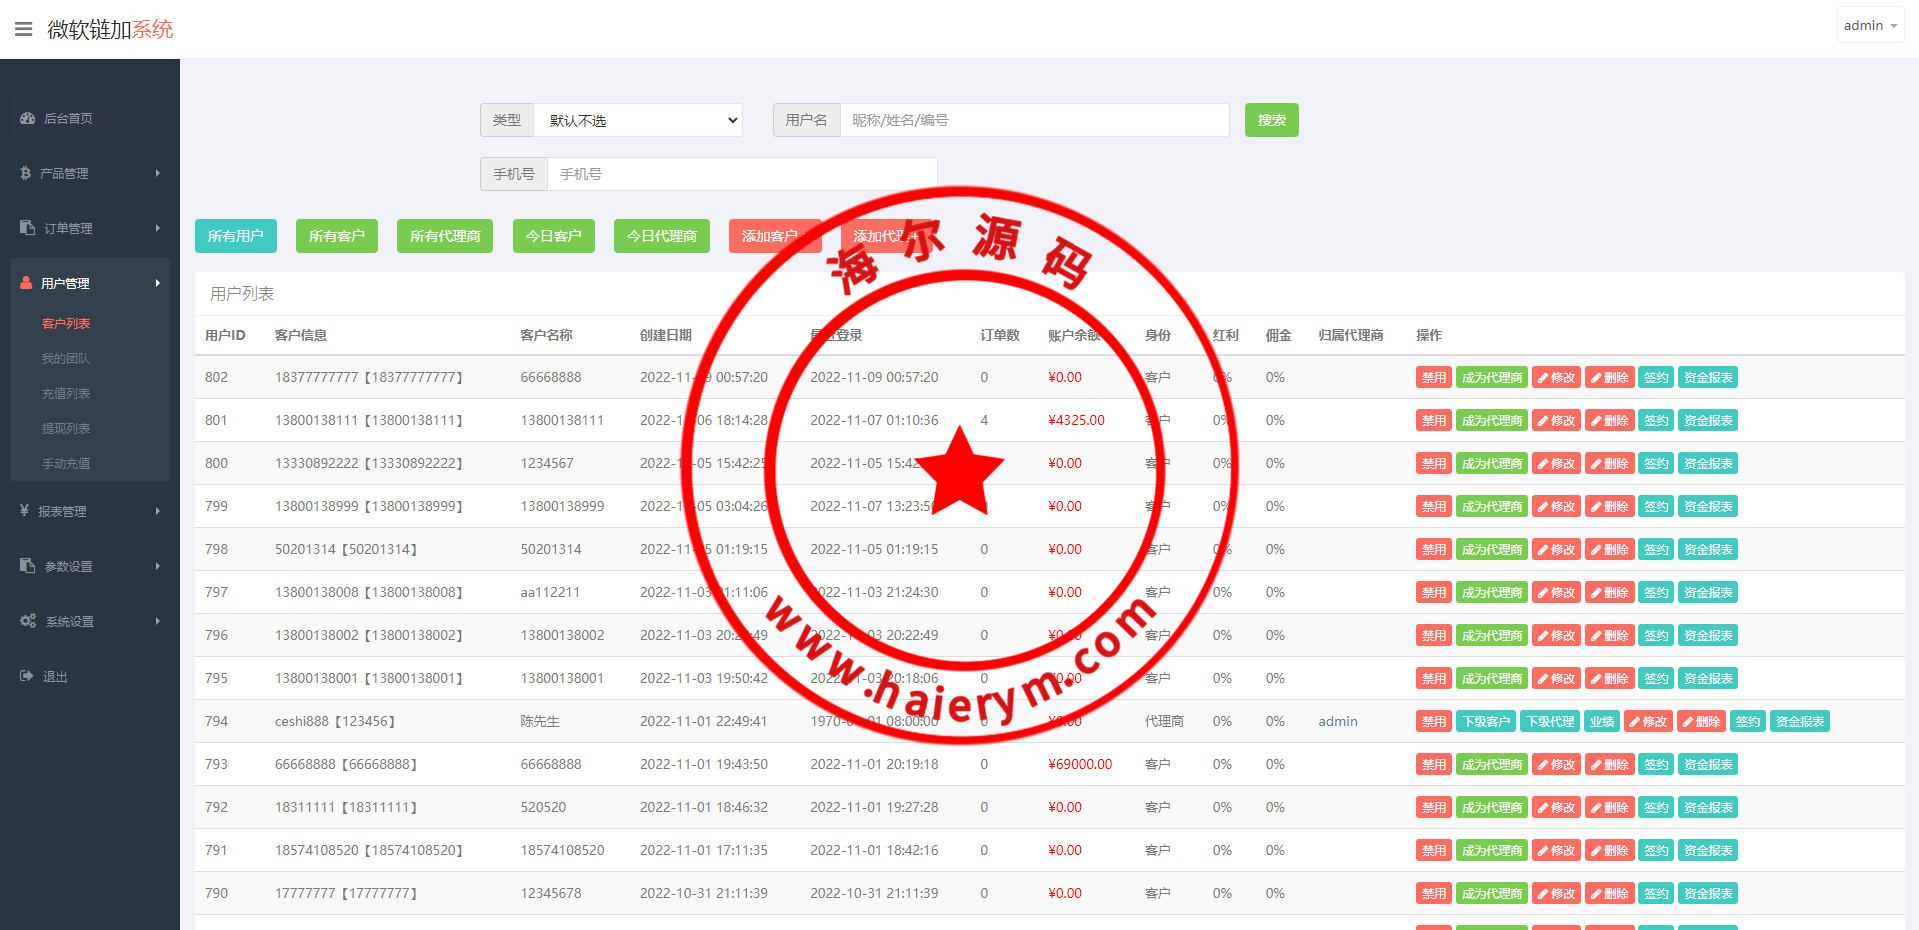
Task: Click the 产品管理 bitcoin icon
Action: [26, 173]
